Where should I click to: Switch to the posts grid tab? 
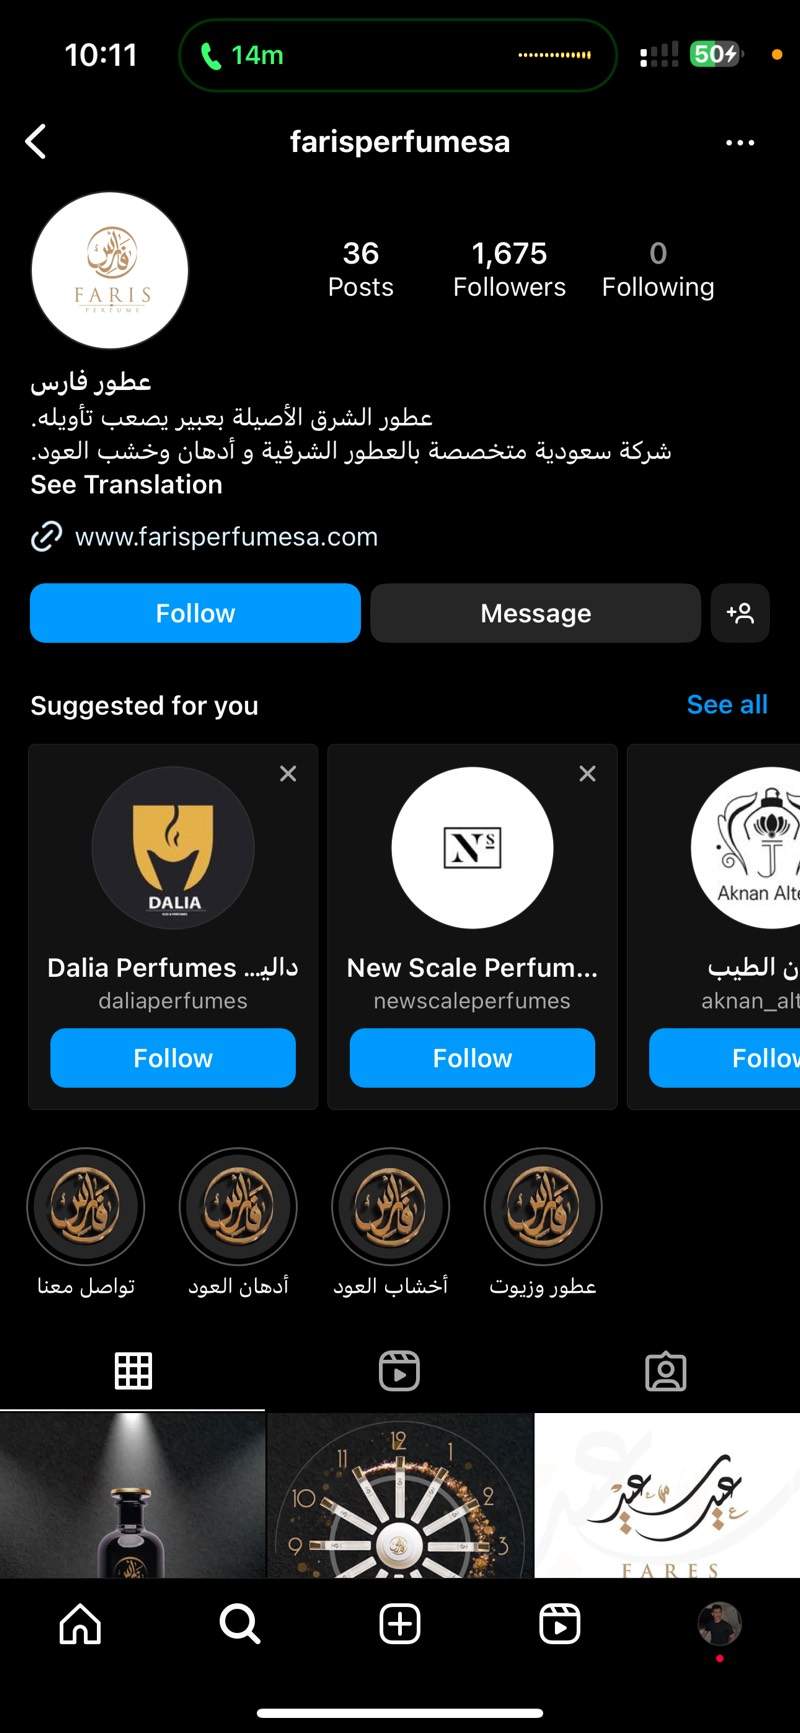(133, 1371)
